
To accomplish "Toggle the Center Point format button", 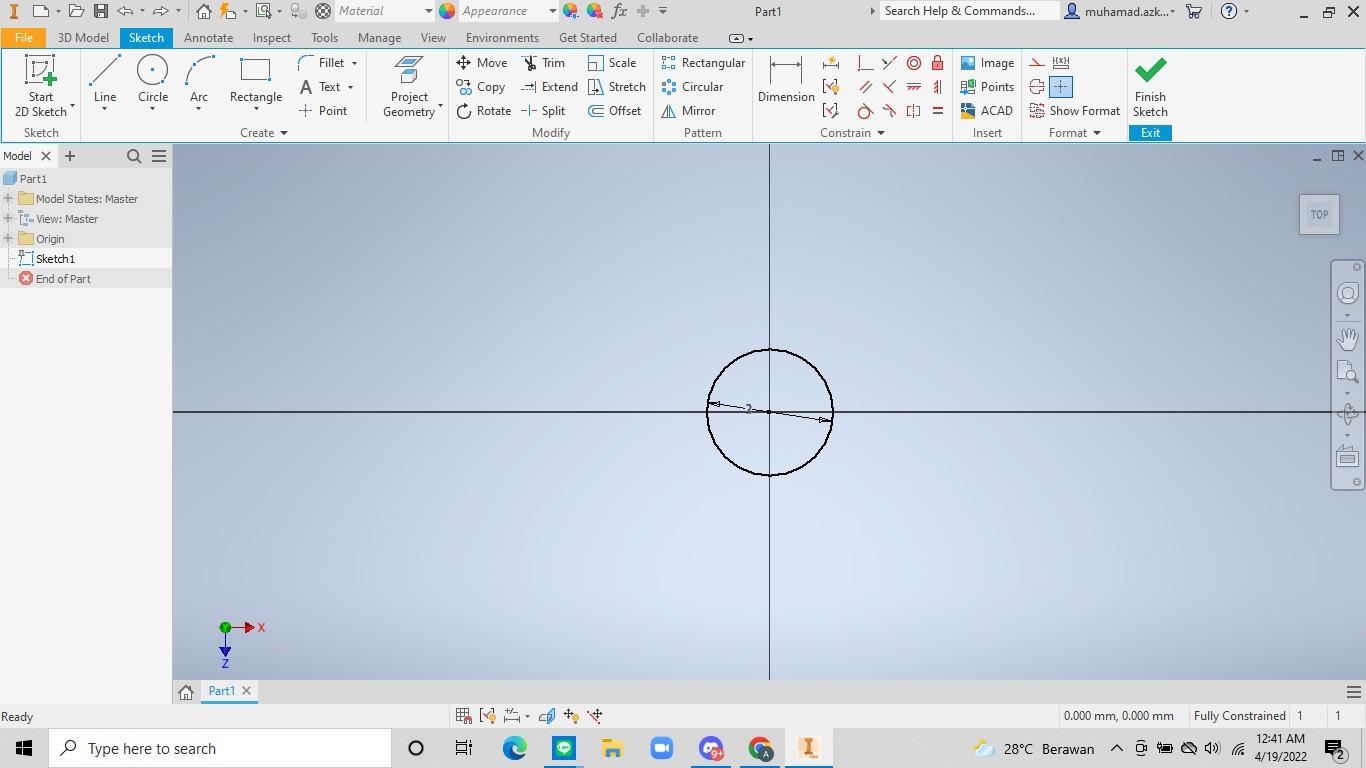I will coord(1061,87).
